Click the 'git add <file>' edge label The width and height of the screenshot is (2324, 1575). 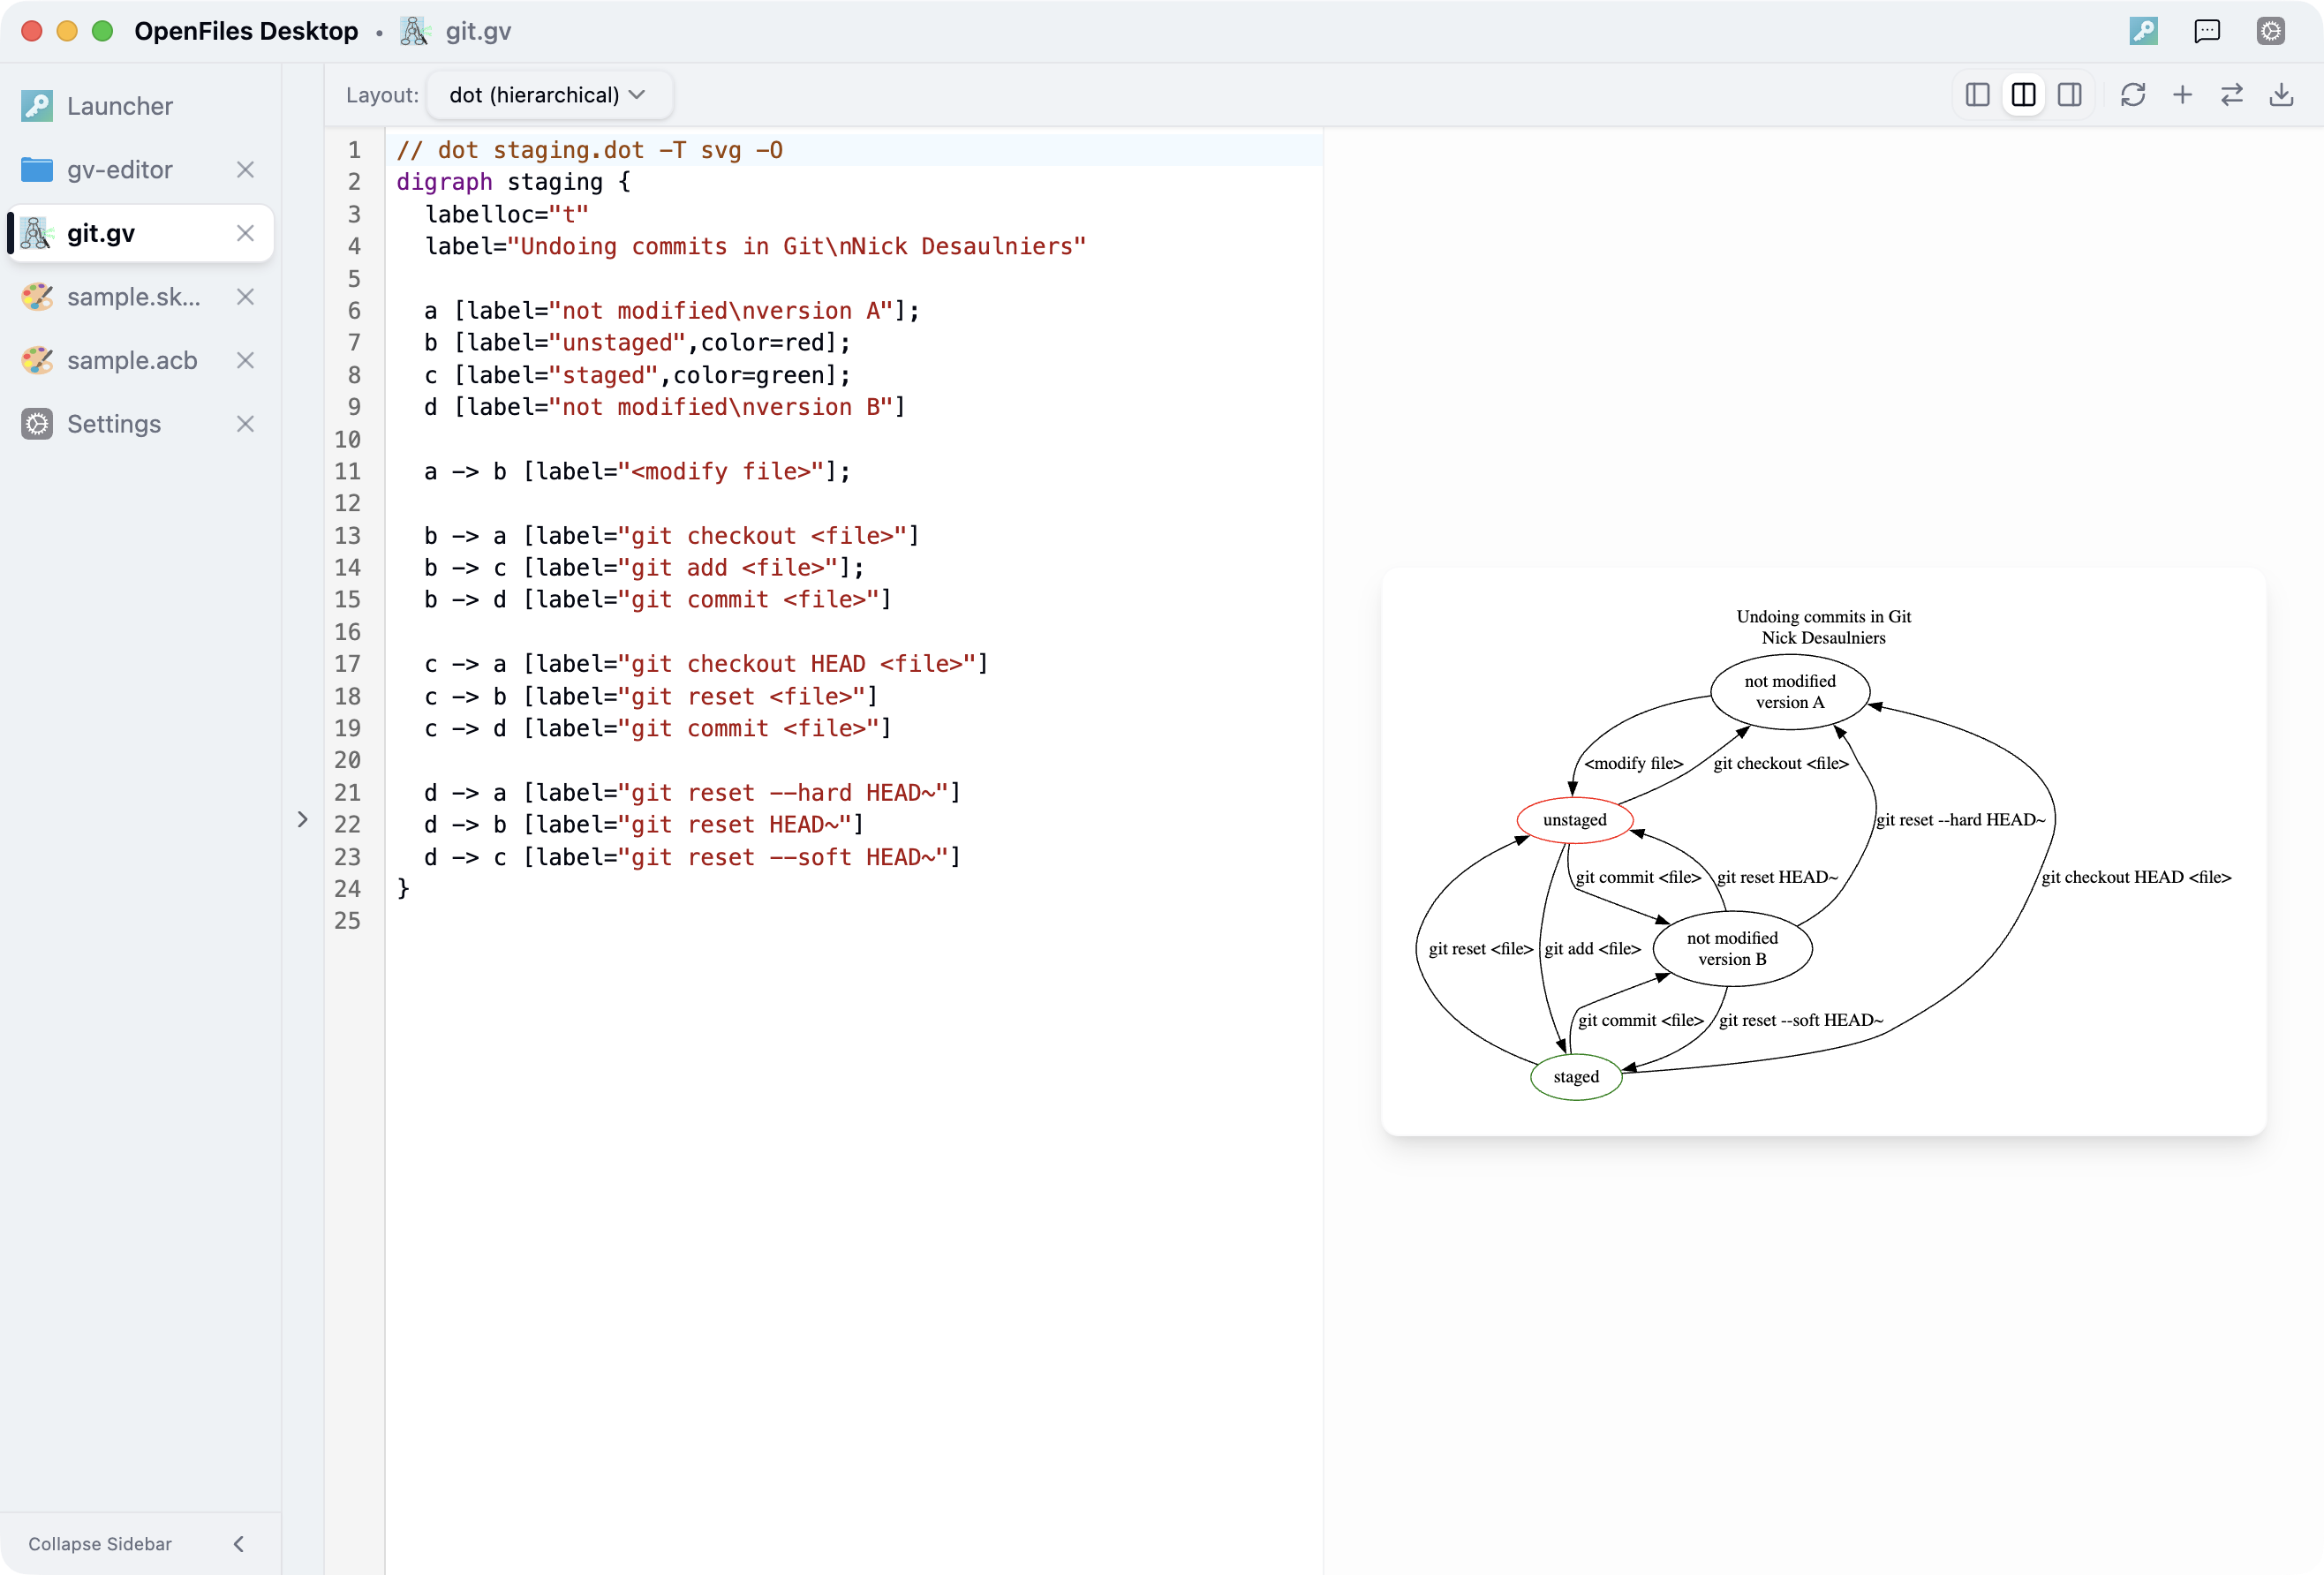click(x=1593, y=949)
